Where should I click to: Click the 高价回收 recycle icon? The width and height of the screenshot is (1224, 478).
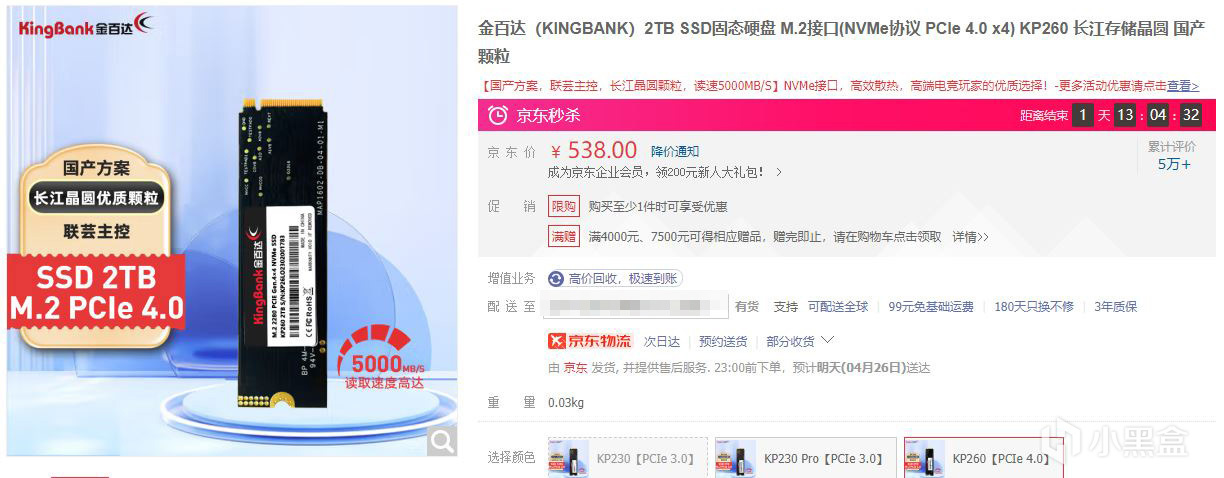click(x=555, y=278)
